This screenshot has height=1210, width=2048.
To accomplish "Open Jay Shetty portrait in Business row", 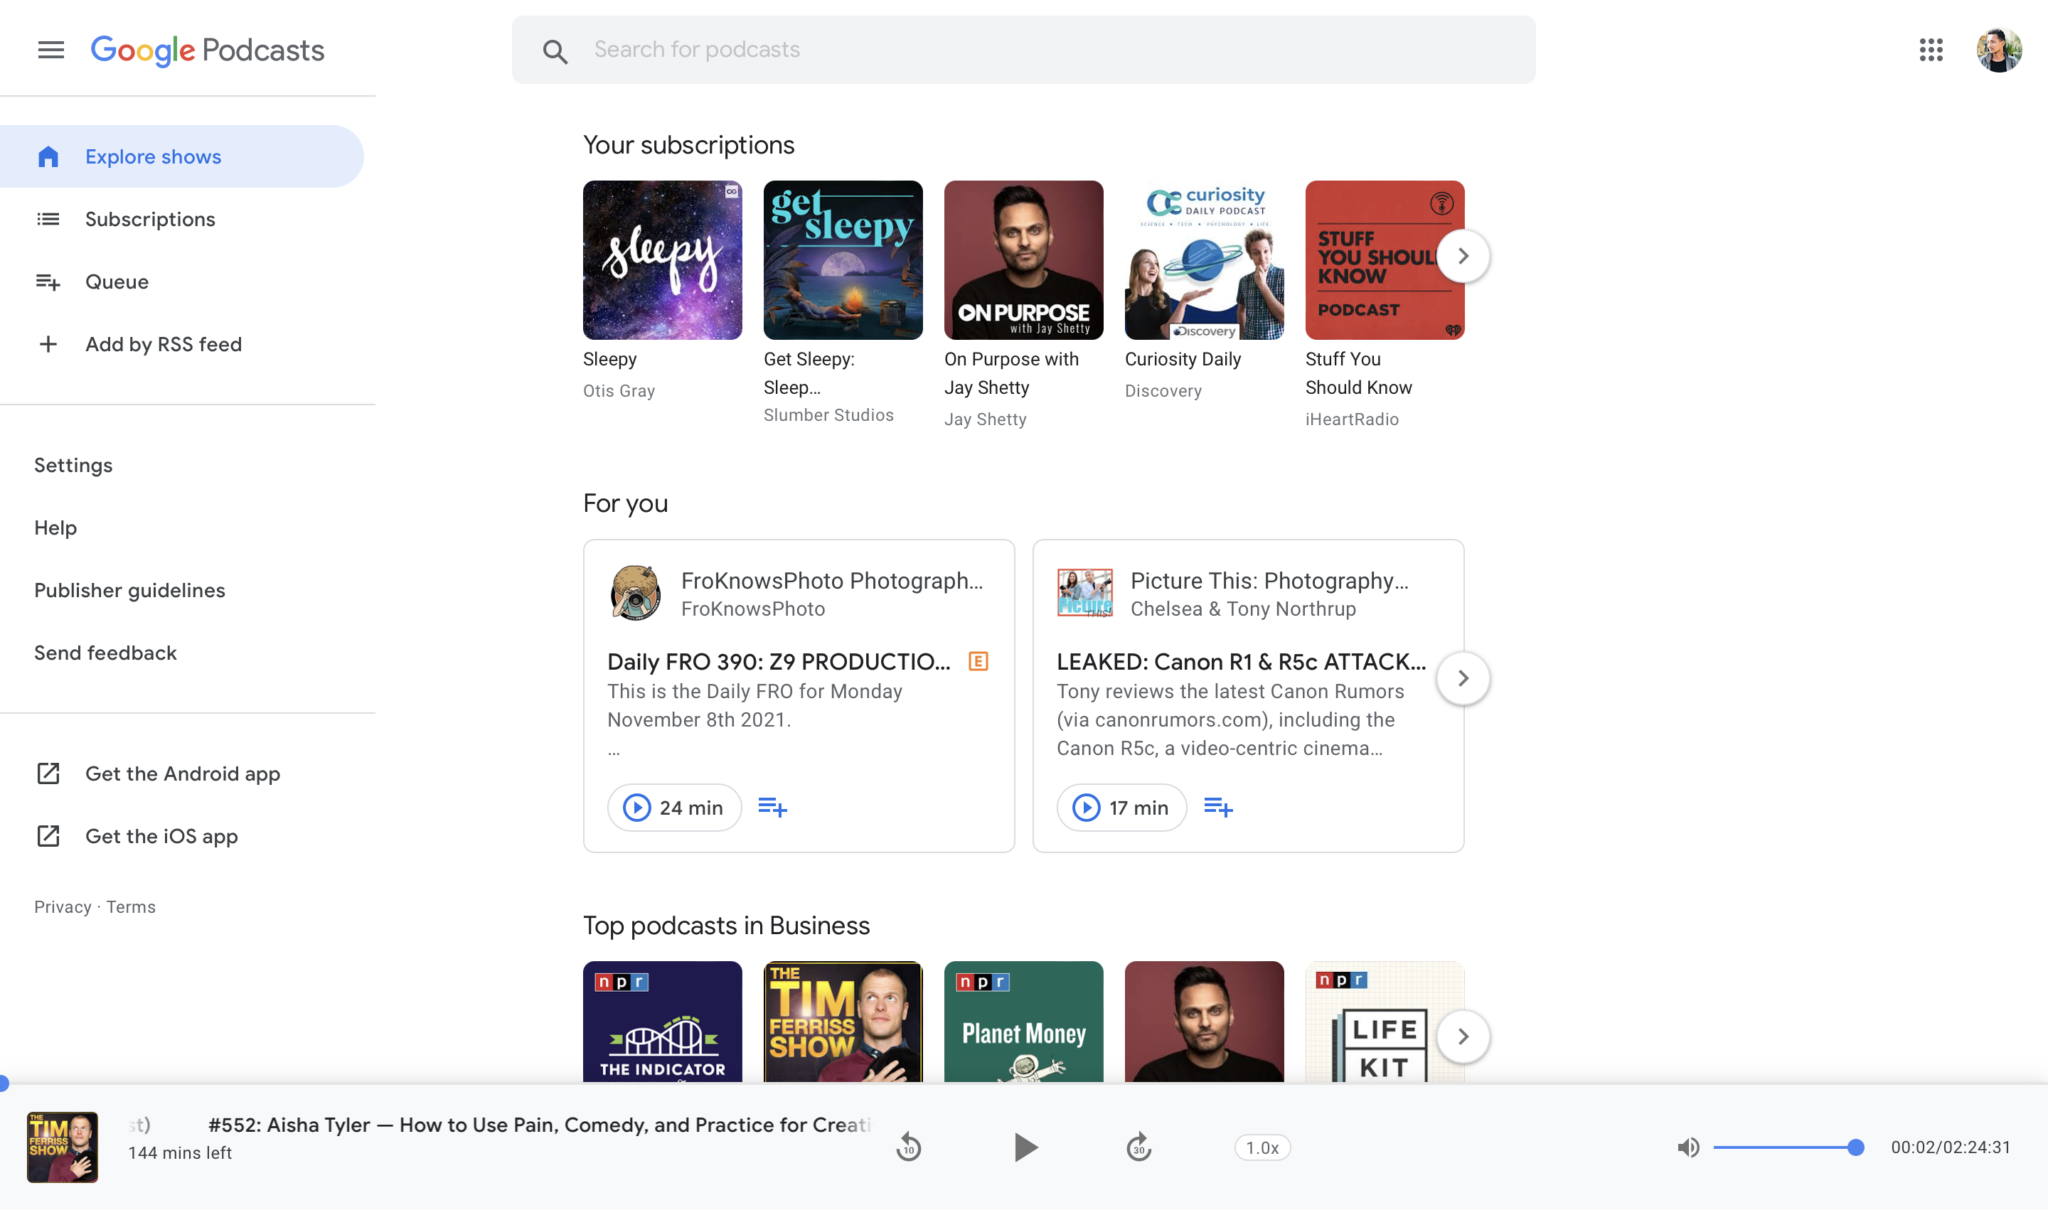I will tap(1204, 1021).
